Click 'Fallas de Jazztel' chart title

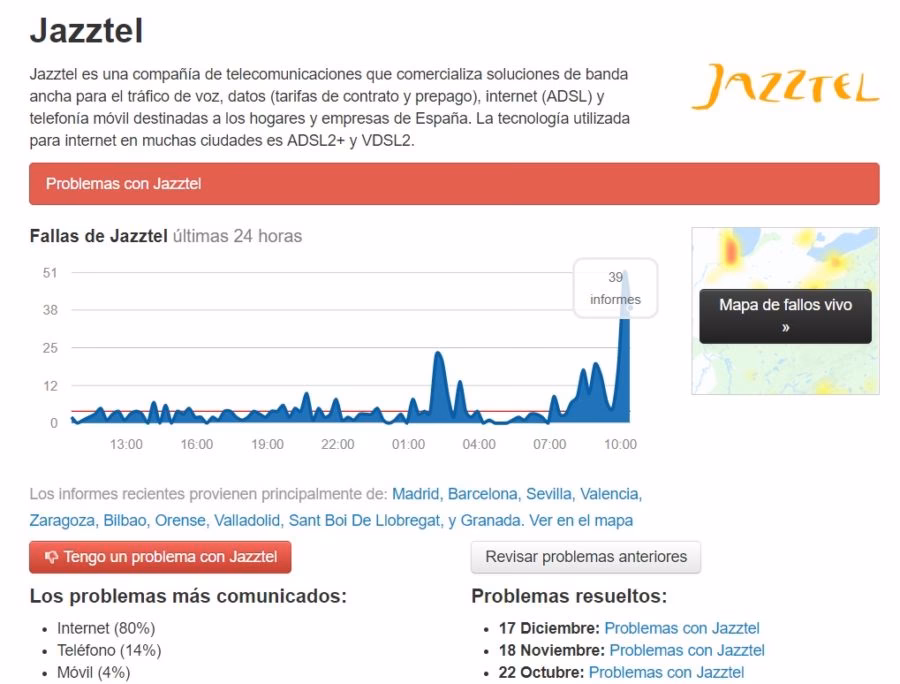98,236
